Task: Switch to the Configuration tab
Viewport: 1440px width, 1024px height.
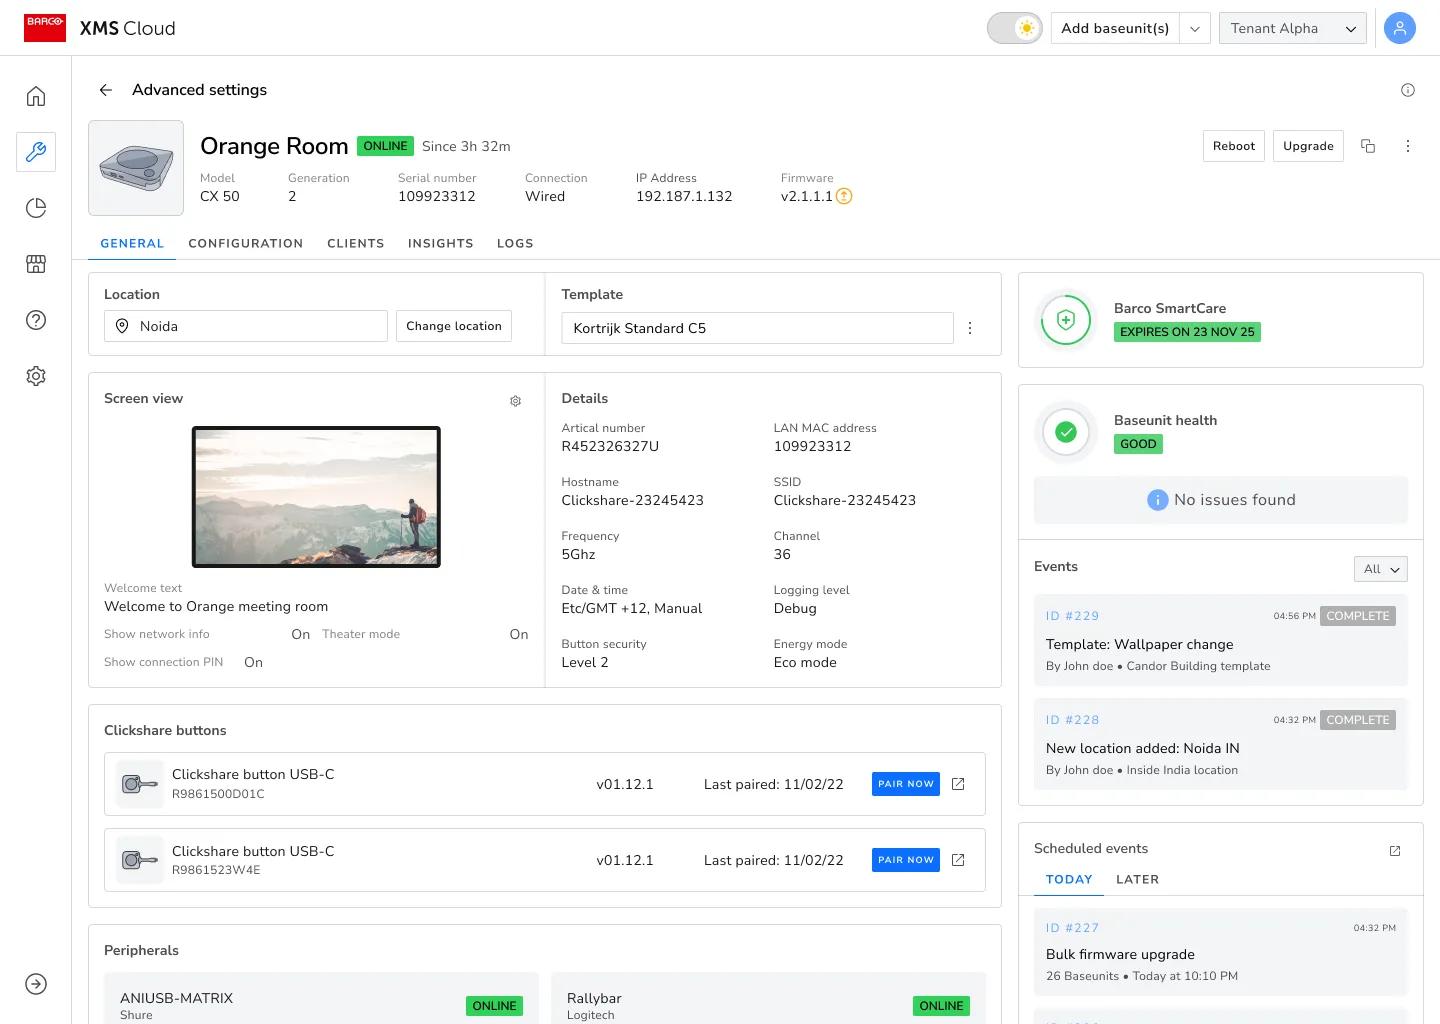Action: [x=246, y=243]
